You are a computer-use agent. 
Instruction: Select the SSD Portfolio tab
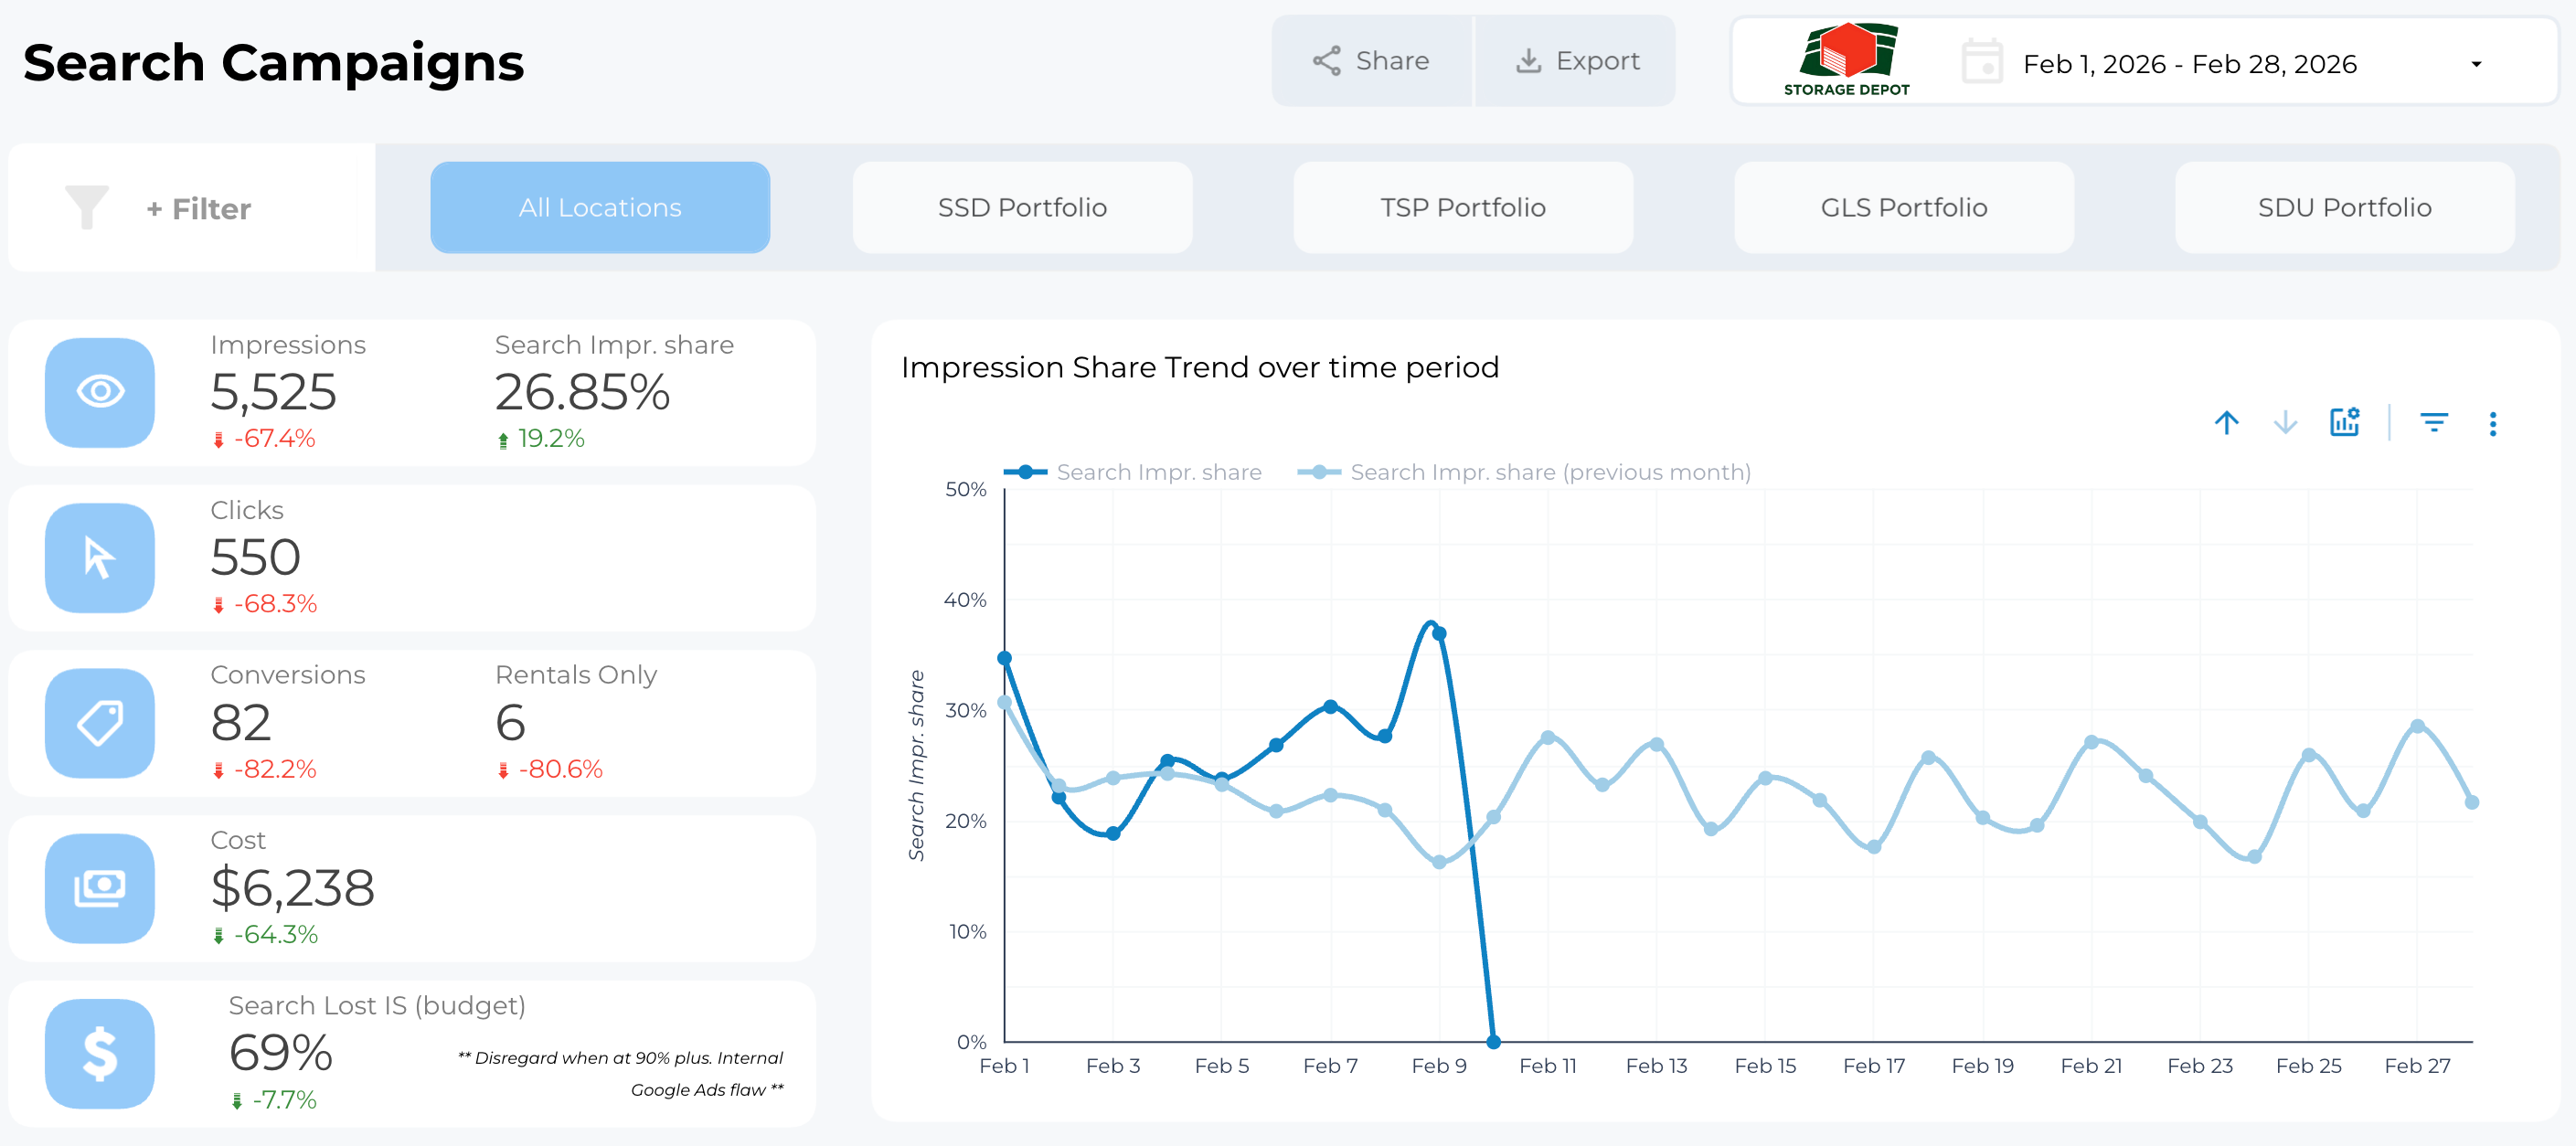tap(1022, 207)
